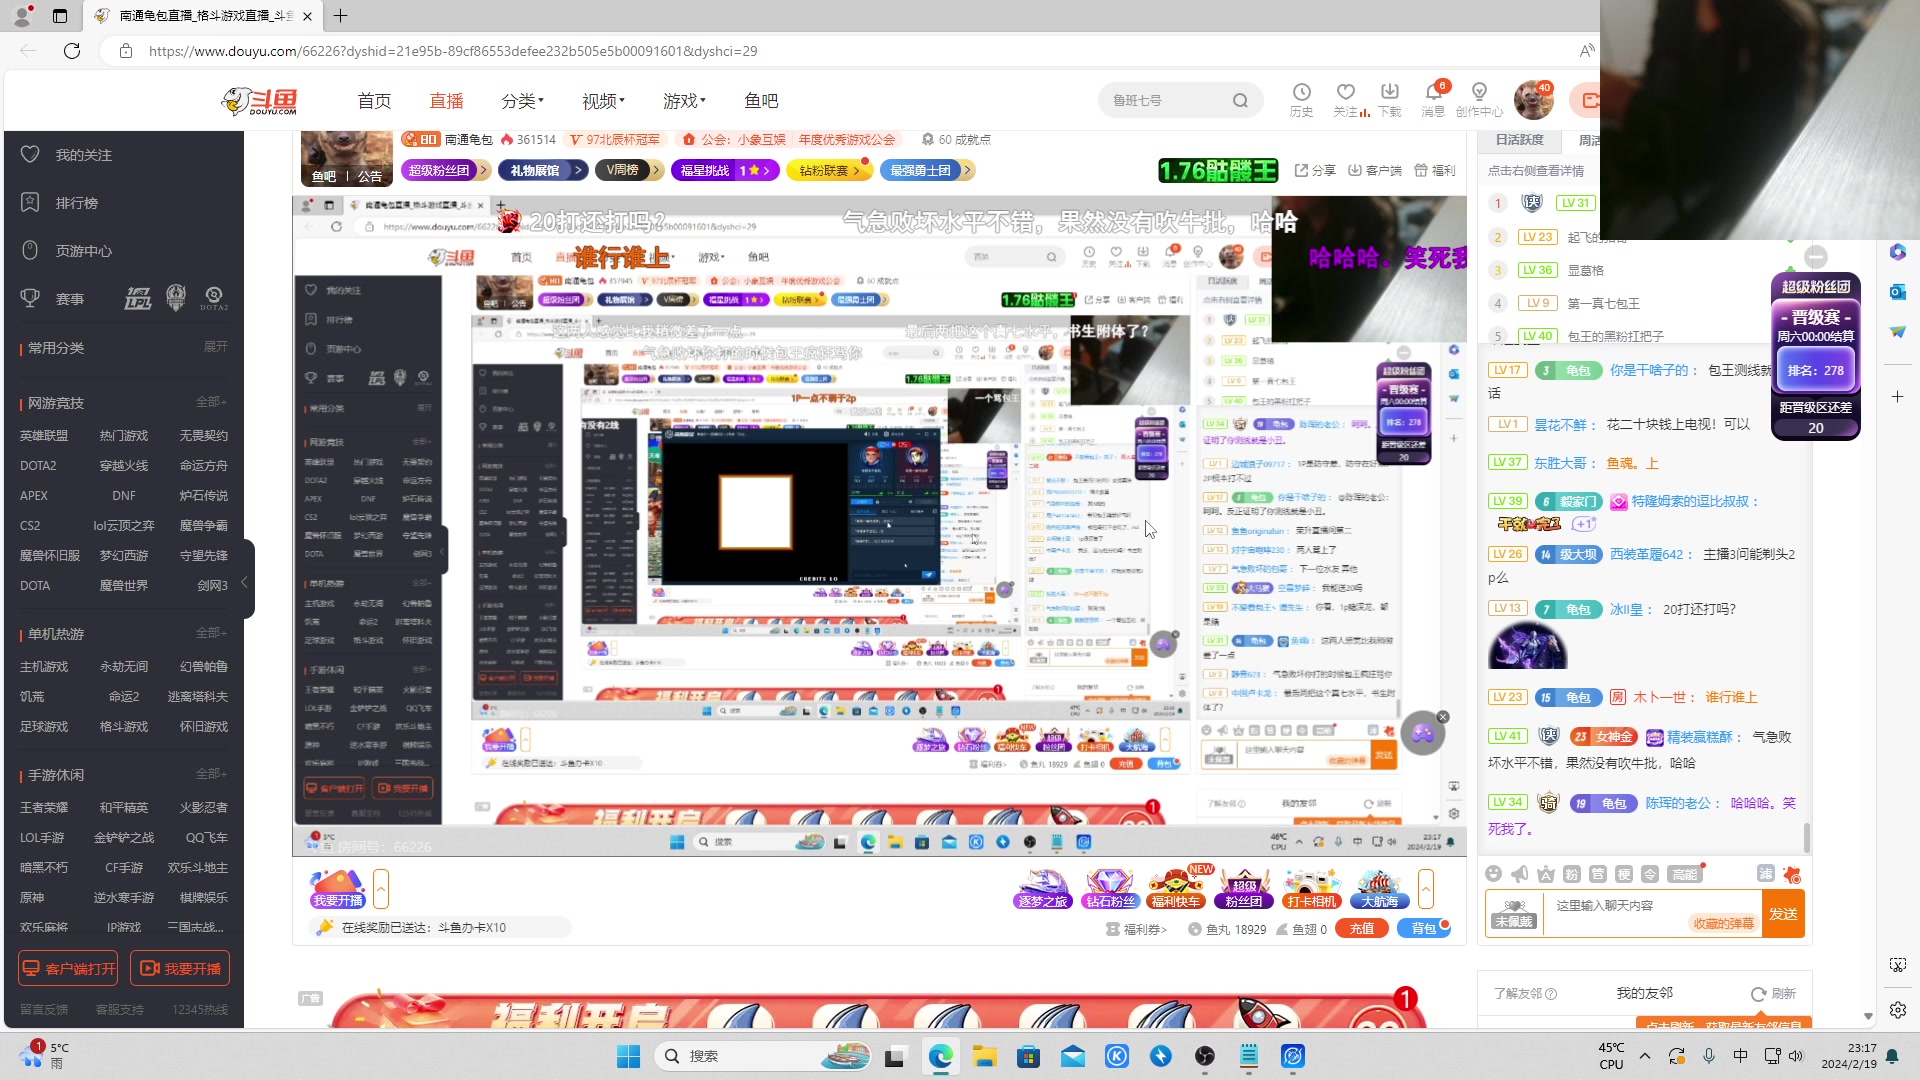1920x1080 pixels.
Task: Toggle the 滤 danmaku filter button
Action: (x=1766, y=874)
